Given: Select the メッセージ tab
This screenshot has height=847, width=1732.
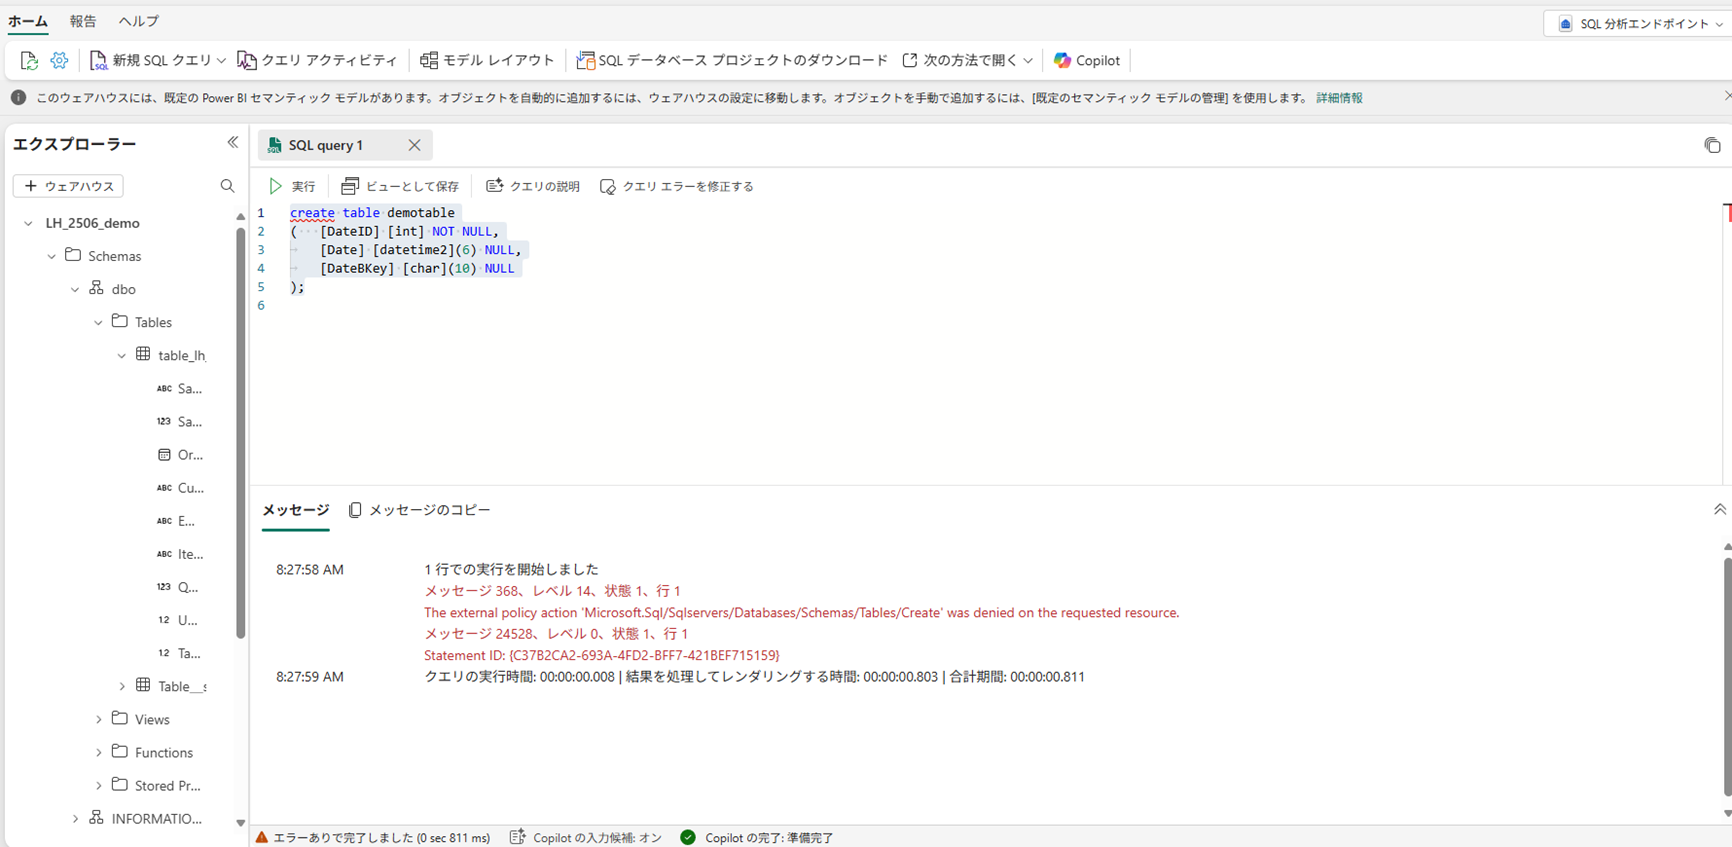Looking at the screenshot, I should coord(295,510).
